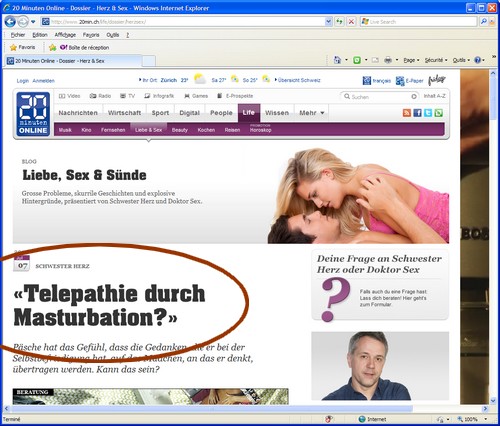Click the Print toolbar icon
The image size is (500, 426).
(x=388, y=60)
